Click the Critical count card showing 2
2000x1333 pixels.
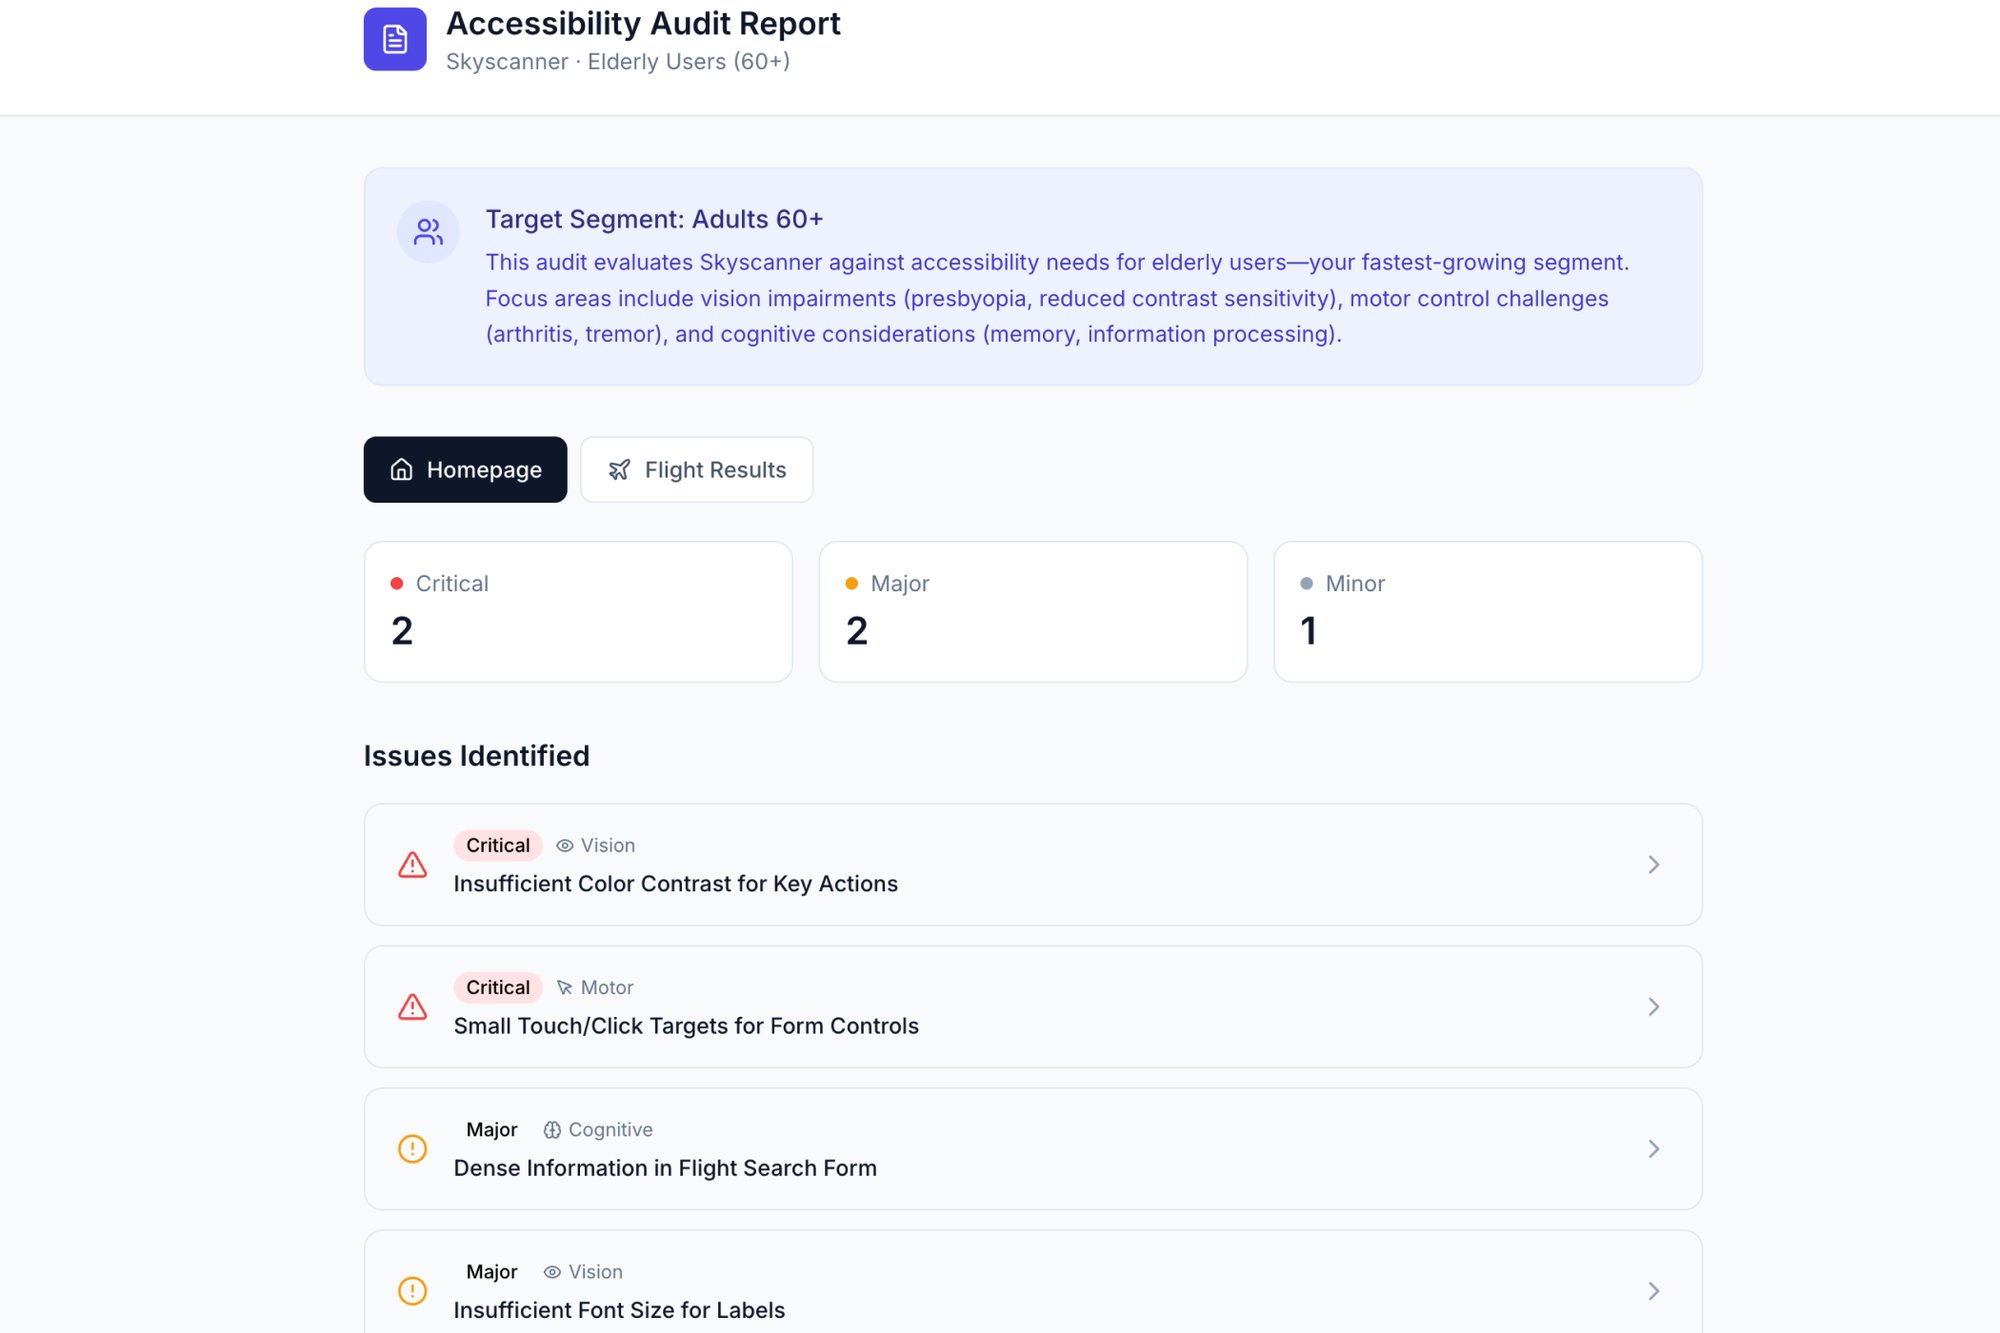click(x=578, y=611)
